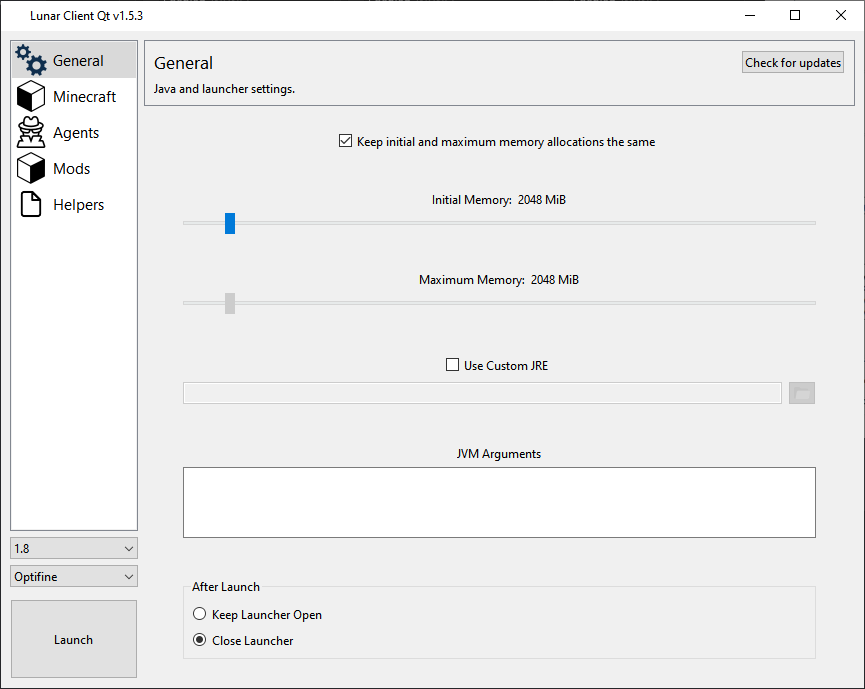The height and width of the screenshot is (689, 865).
Task: Close the Lunar Client Qt window
Action: click(841, 15)
